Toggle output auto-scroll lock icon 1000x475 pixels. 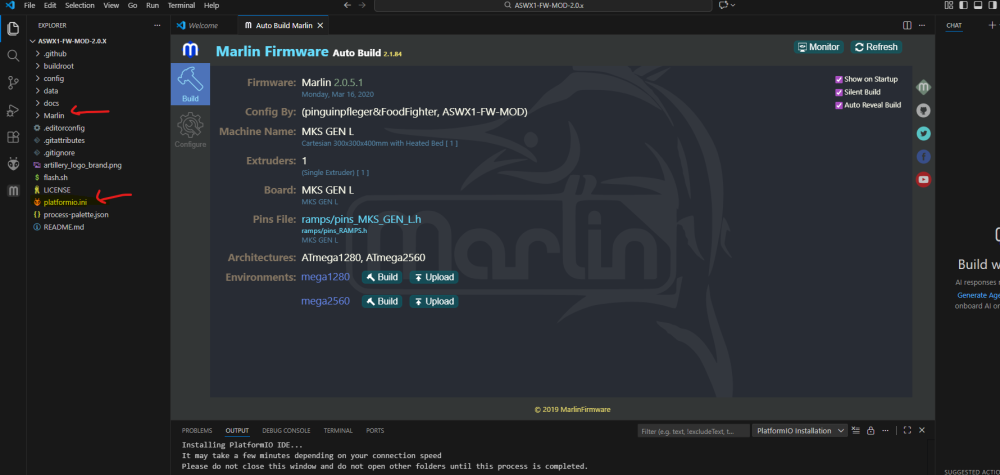click(x=871, y=430)
